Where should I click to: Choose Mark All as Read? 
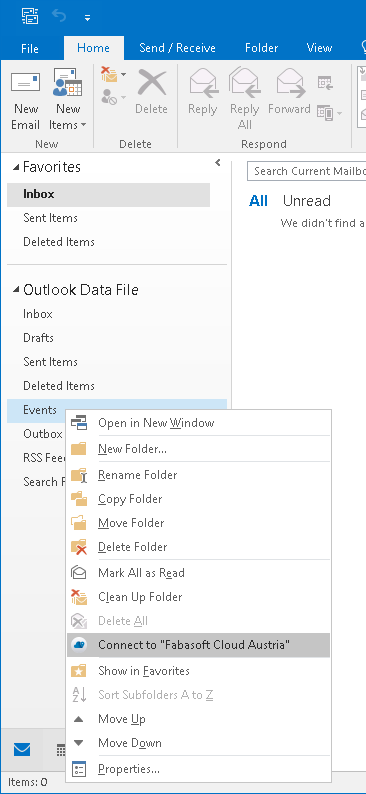(198, 573)
